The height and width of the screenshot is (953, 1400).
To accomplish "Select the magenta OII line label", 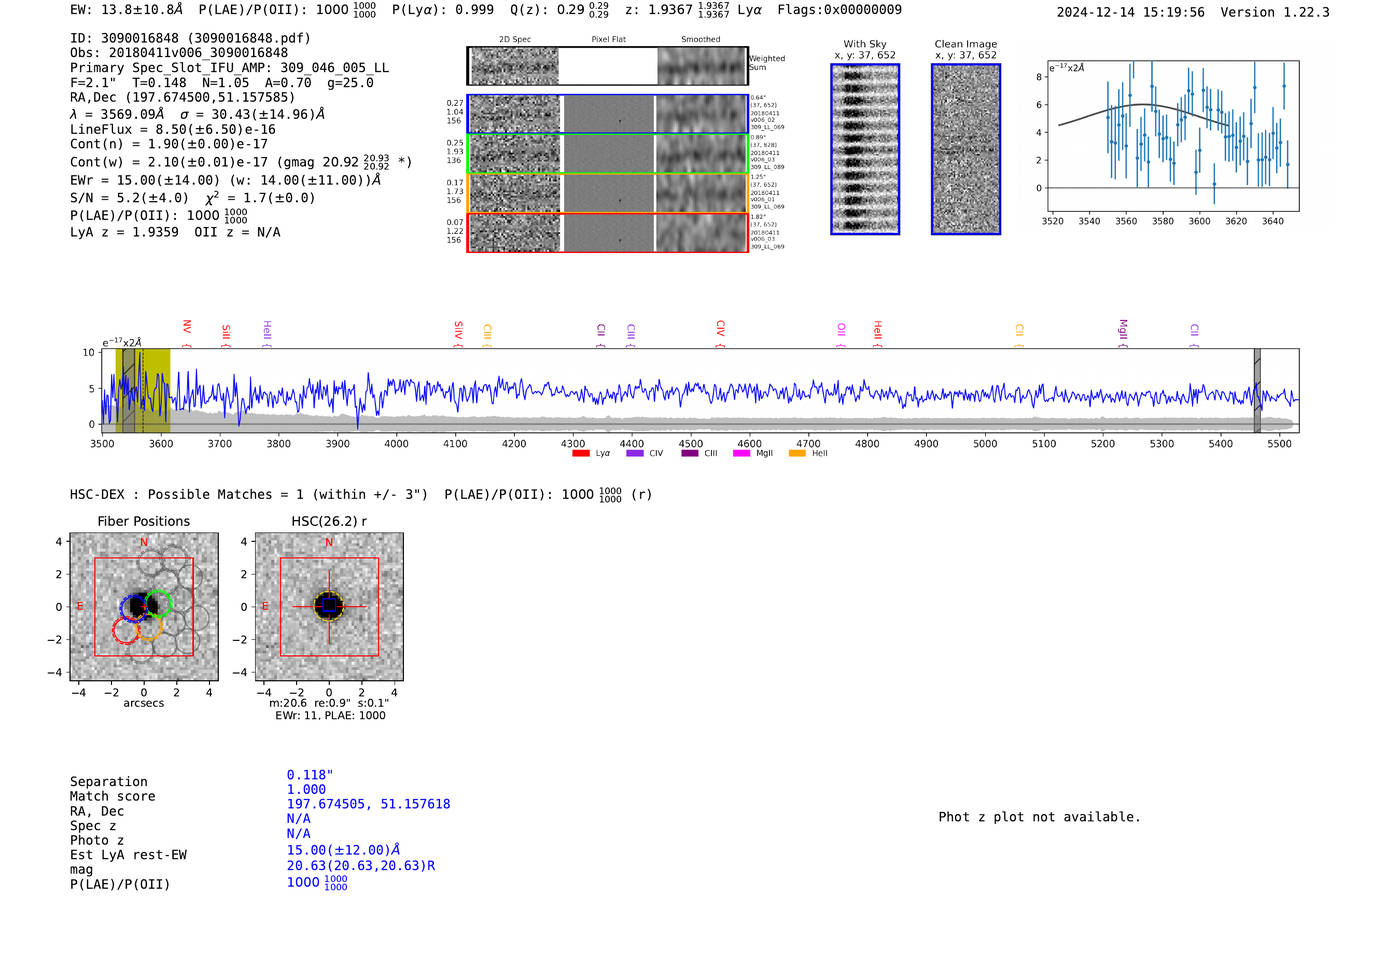I will point(841,330).
